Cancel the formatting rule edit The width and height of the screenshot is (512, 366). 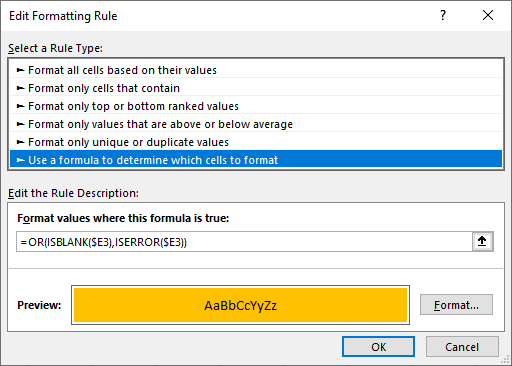point(462,347)
